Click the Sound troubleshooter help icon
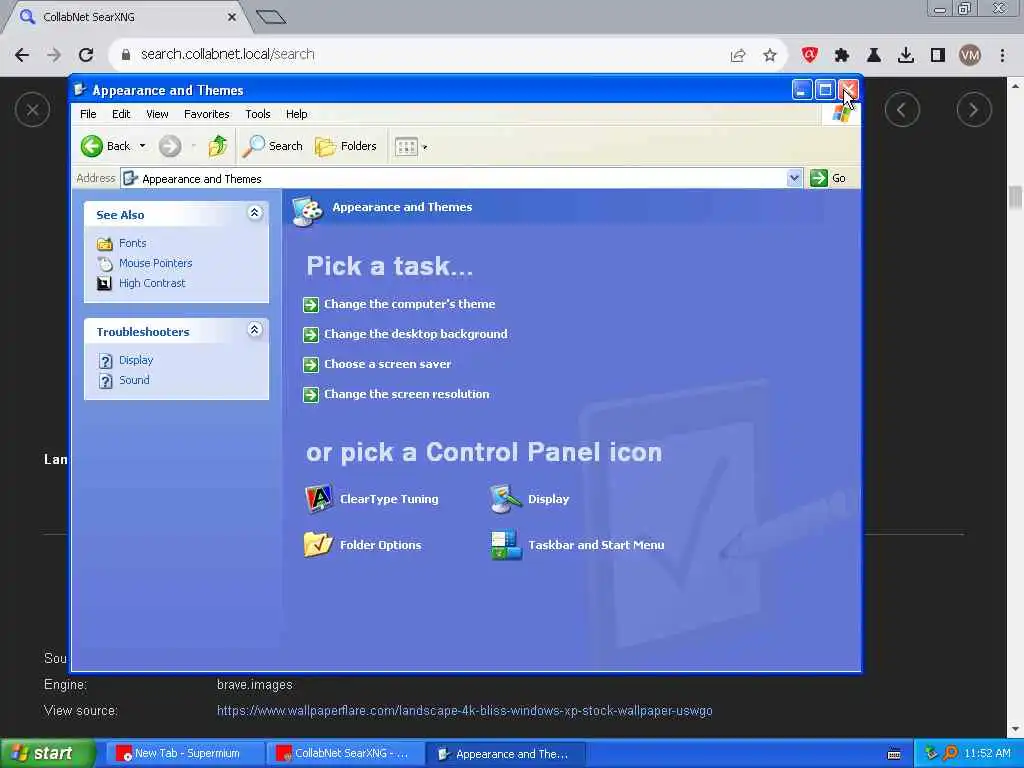Screen dimensions: 1024x768 (105, 381)
